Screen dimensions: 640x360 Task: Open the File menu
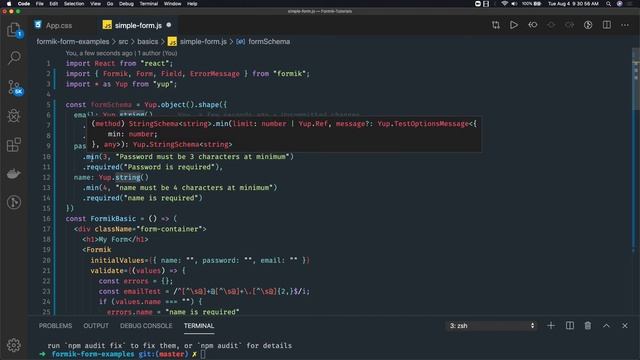(40, 4)
